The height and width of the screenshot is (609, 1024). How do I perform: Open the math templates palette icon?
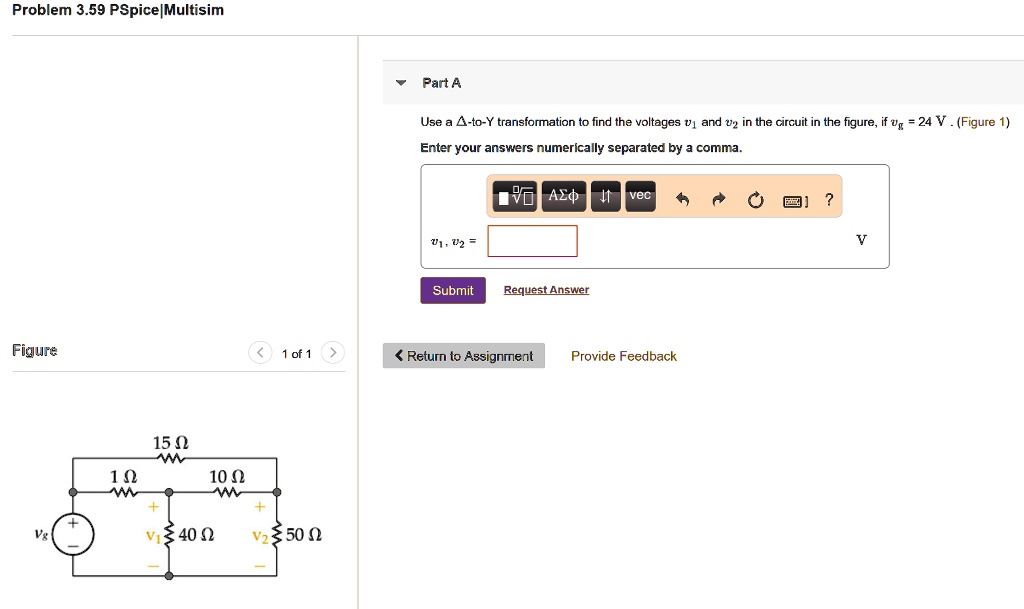tap(513, 196)
